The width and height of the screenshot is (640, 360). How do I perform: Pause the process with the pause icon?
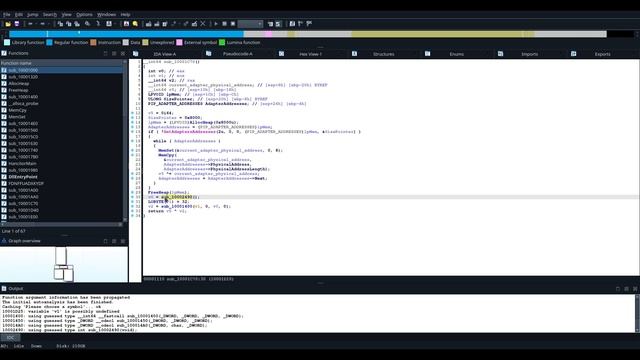(x=224, y=24)
